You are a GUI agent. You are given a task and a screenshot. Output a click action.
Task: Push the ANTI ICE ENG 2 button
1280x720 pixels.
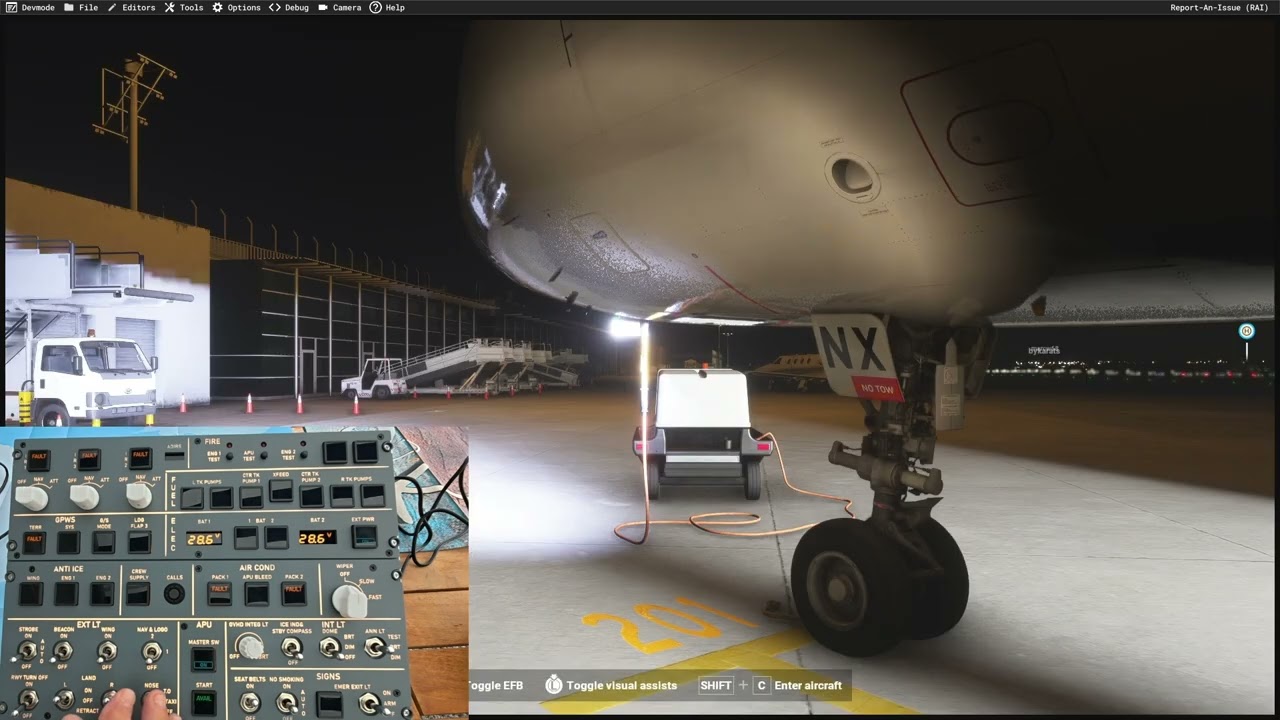click(x=102, y=593)
